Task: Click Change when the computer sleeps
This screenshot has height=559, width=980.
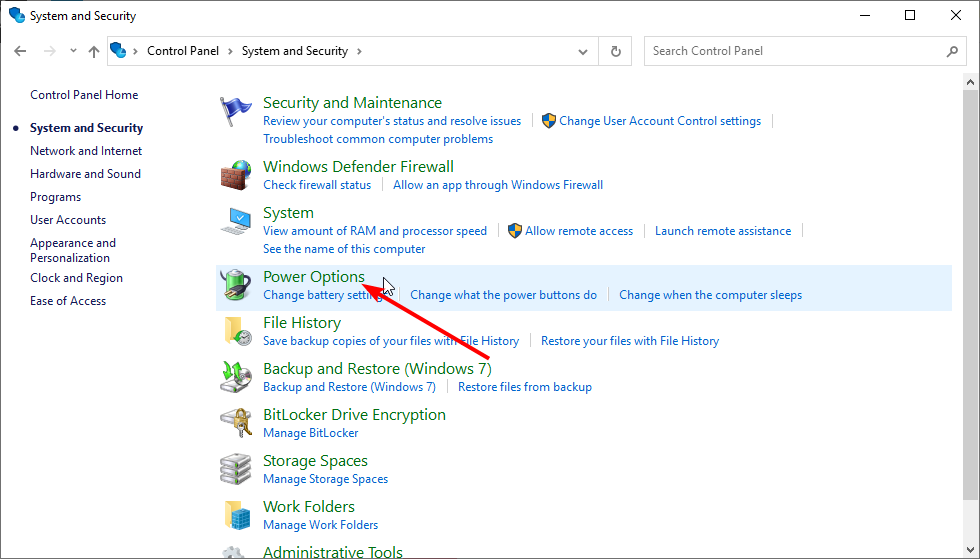Action: click(711, 295)
